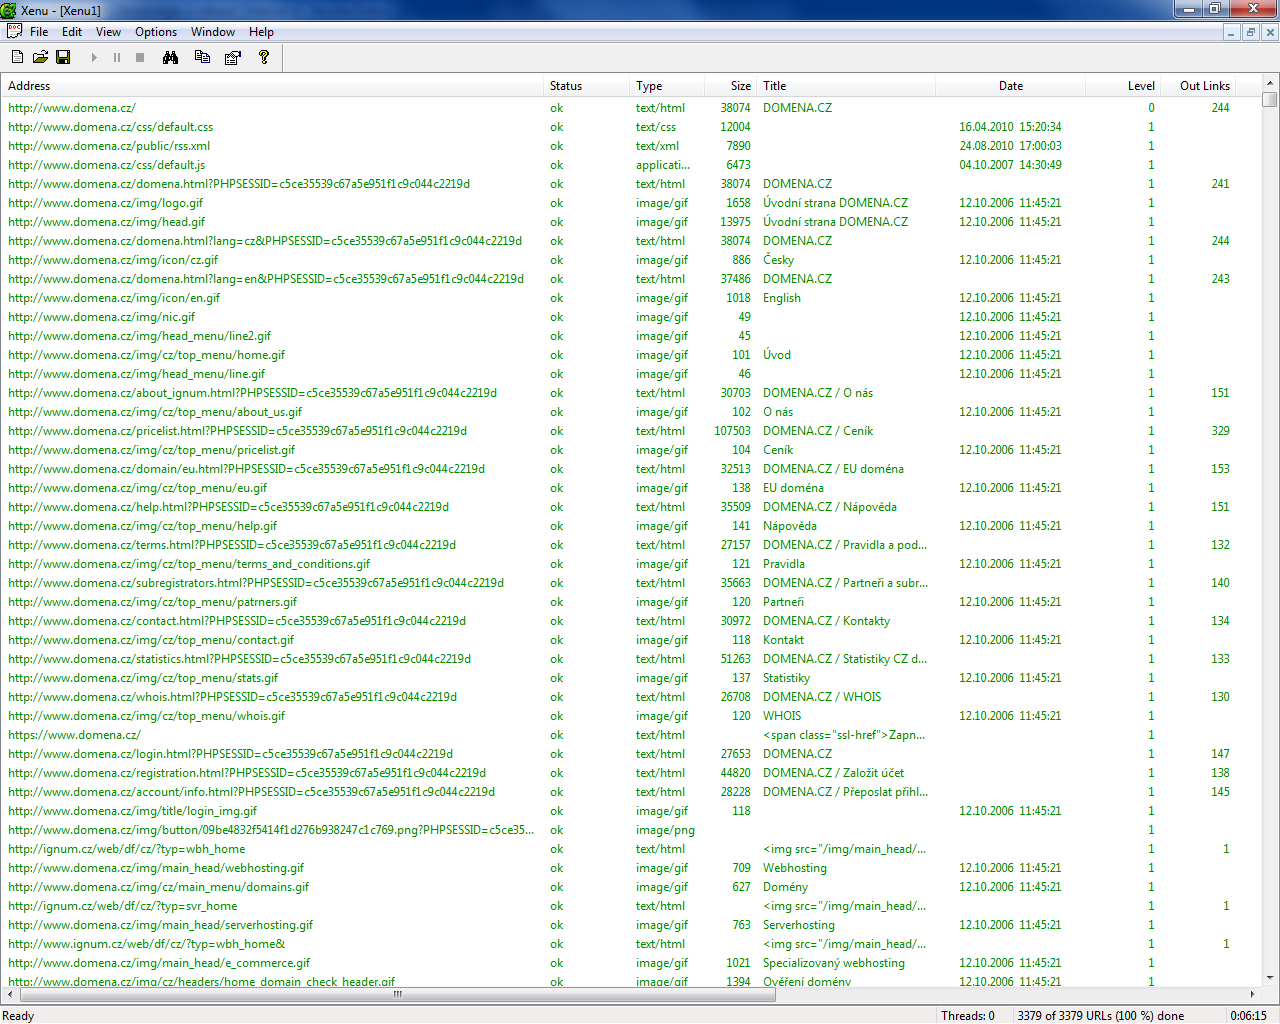Click the Start play arrow toolbar icon
This screenshot has height=1024, width=1280.
point(94,57)
